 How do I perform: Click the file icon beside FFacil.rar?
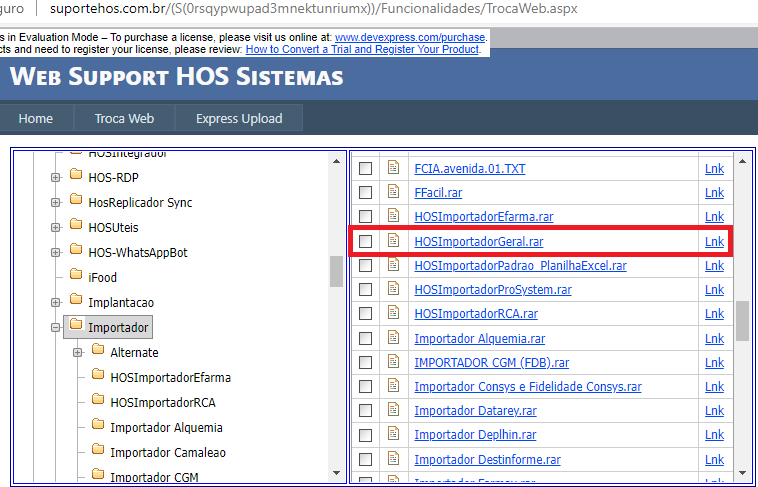point(394,192)
